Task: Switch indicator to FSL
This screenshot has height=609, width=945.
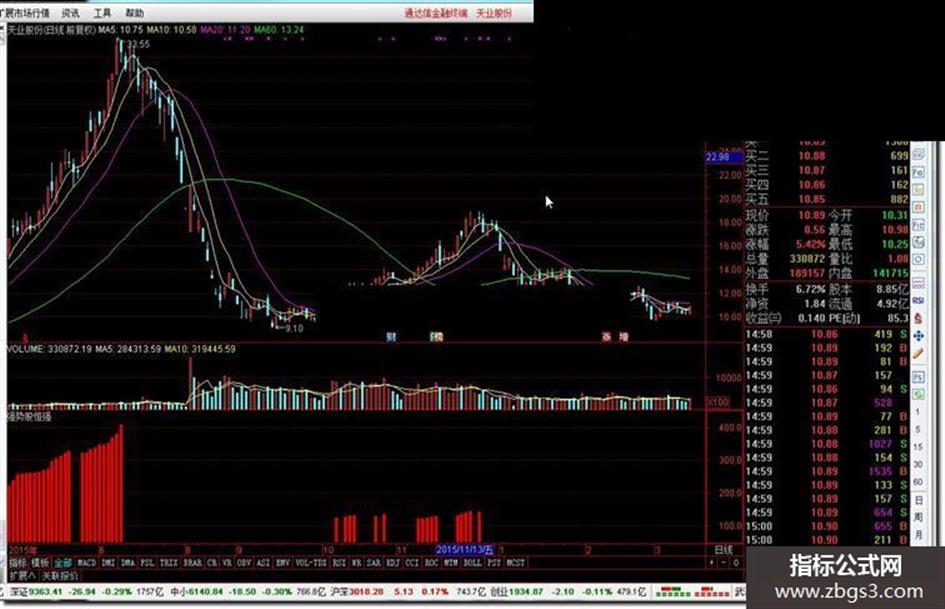Action: [147, 563]
